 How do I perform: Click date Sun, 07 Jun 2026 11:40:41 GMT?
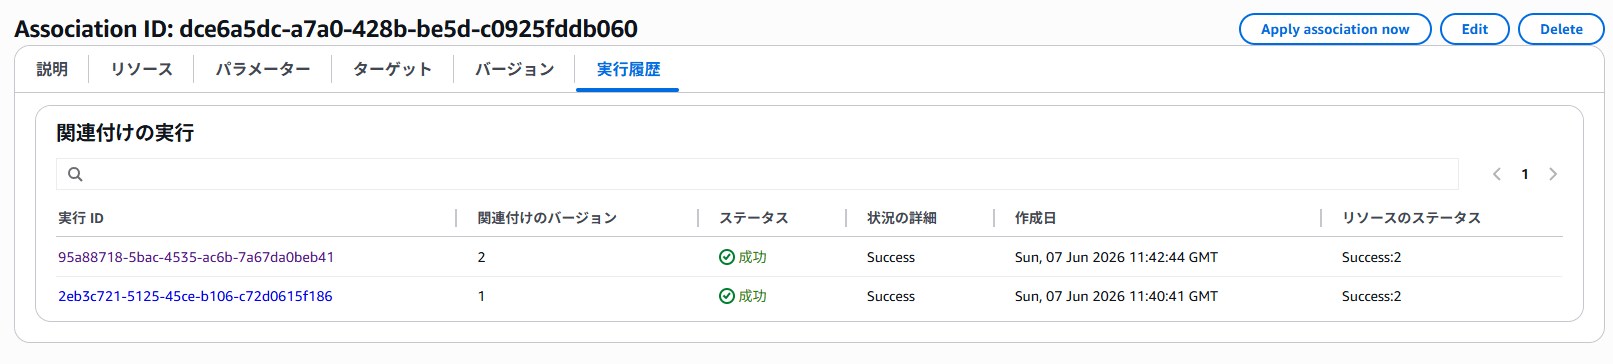point(1116,296)
